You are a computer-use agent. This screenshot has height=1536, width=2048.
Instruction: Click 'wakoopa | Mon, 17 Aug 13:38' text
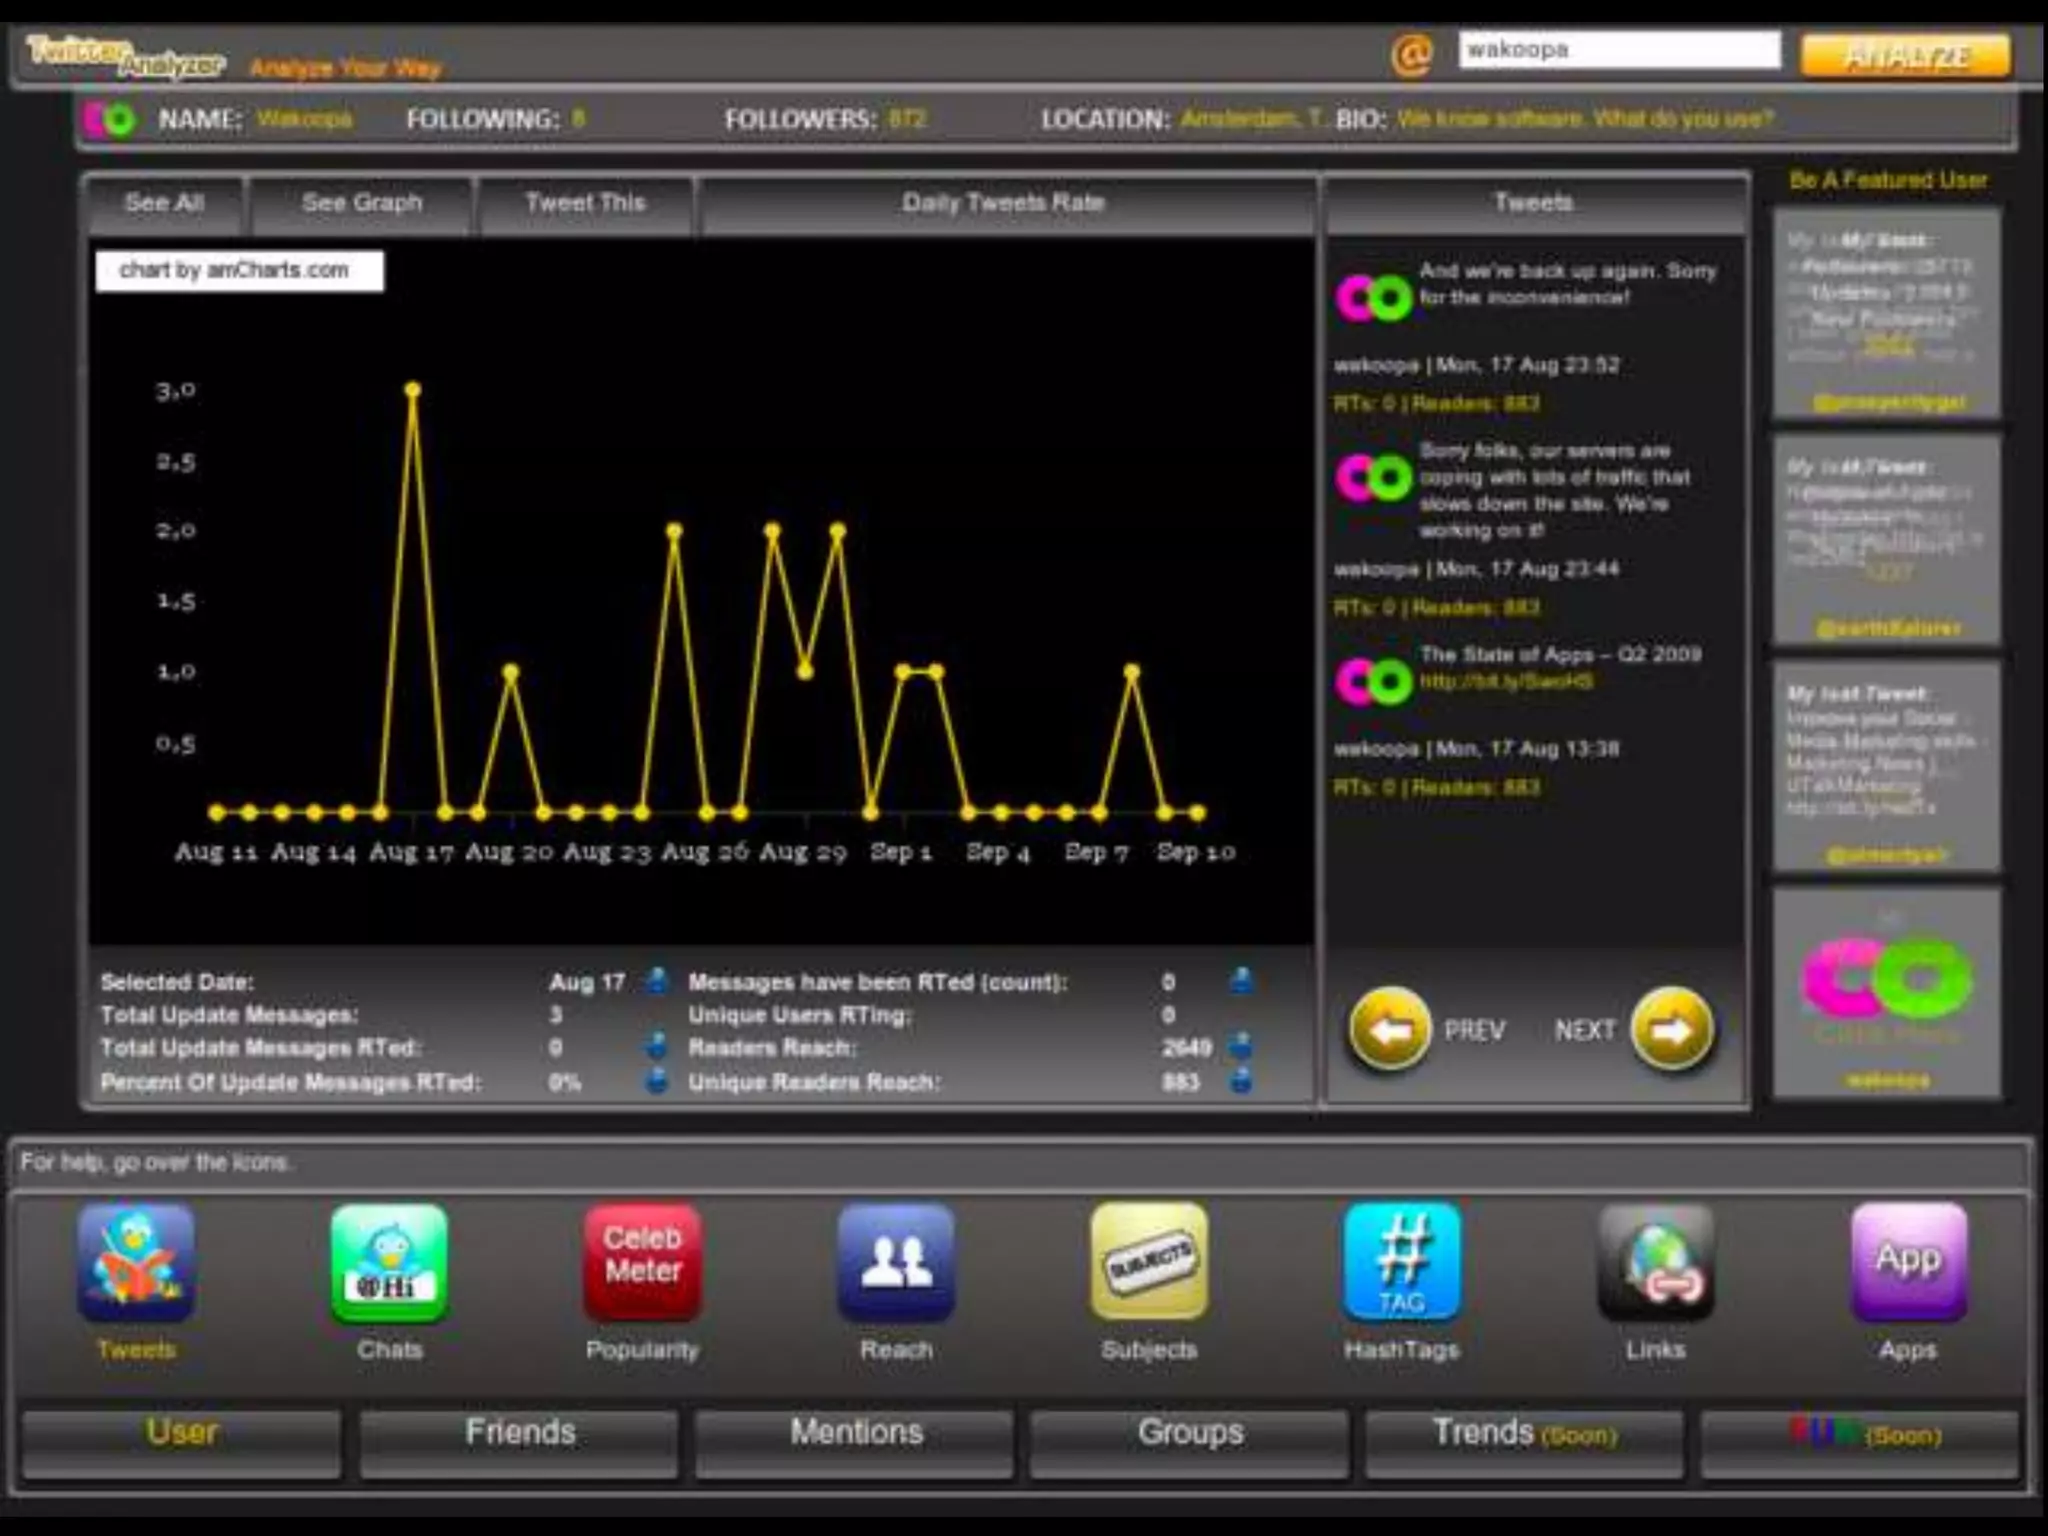click(1476, 749)
